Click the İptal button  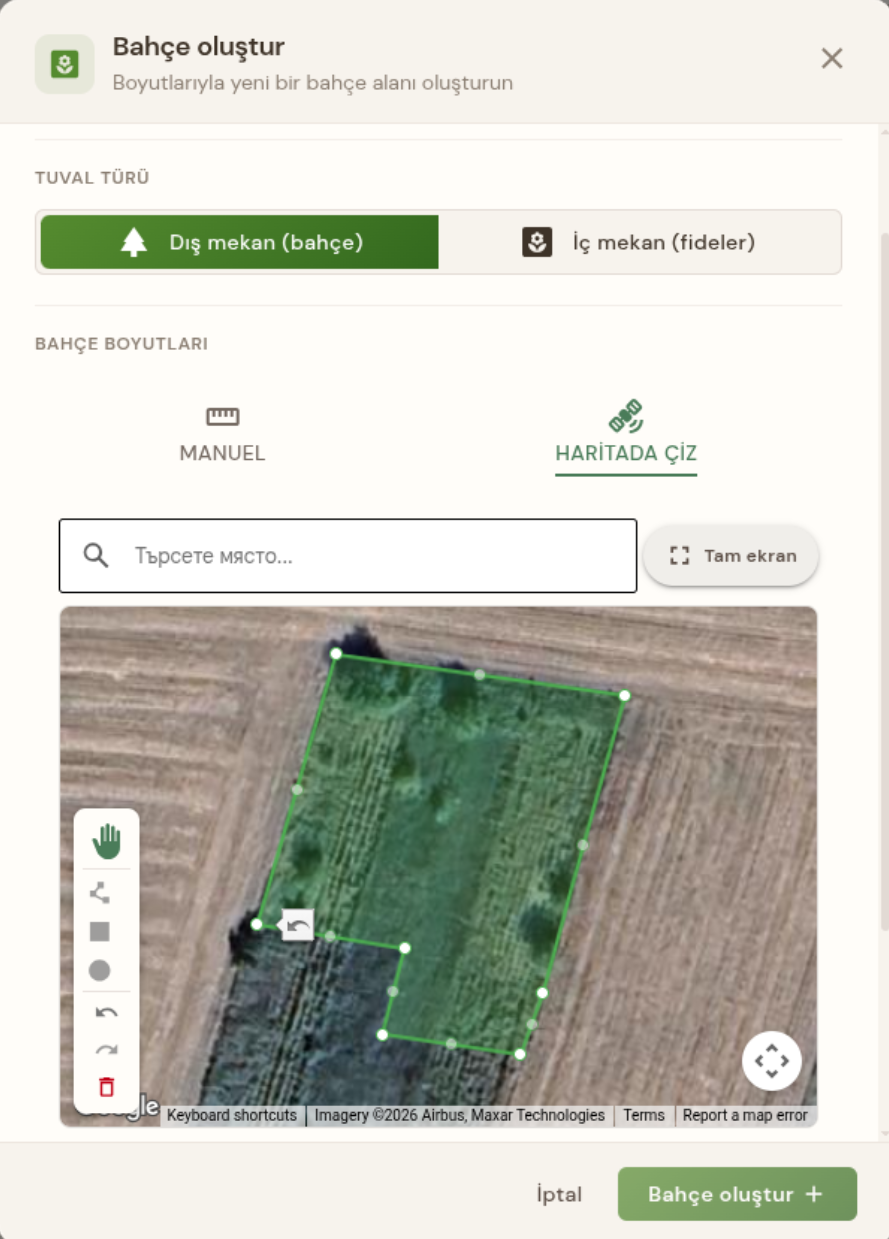pyautogui.click(x=559, y=1194)
